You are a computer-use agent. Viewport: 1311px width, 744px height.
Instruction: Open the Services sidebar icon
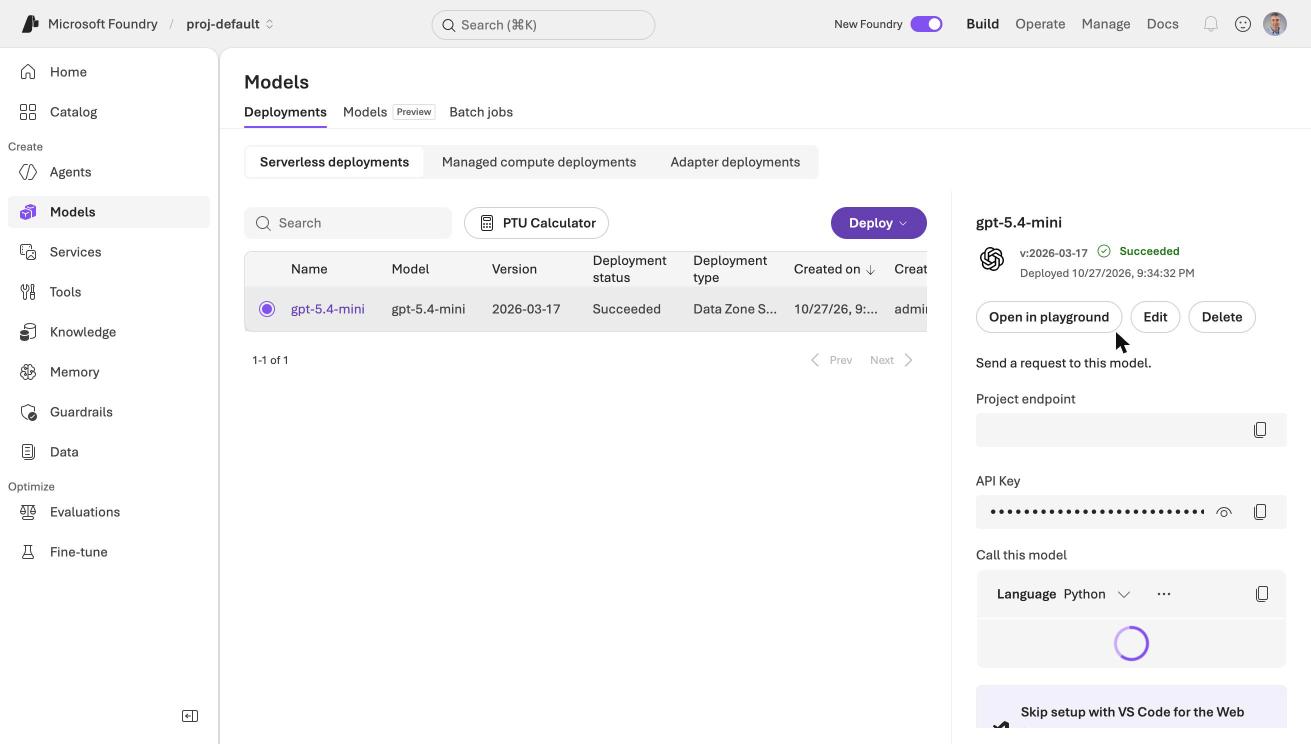28,252
